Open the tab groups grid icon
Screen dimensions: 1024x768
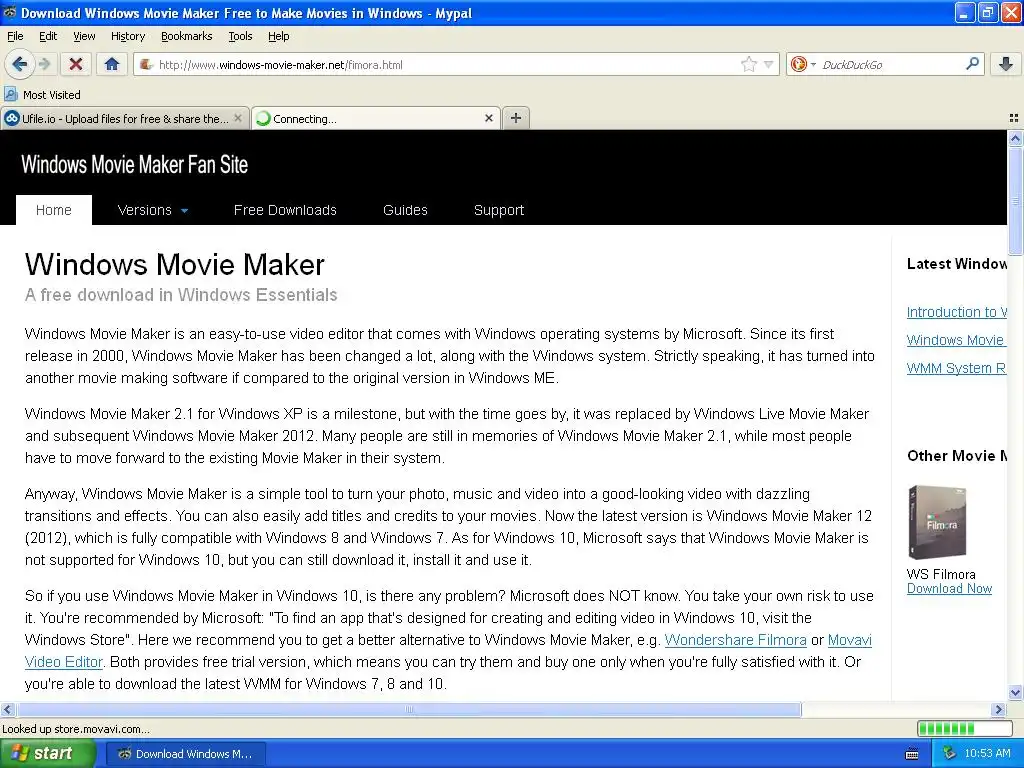[1014, 118]
